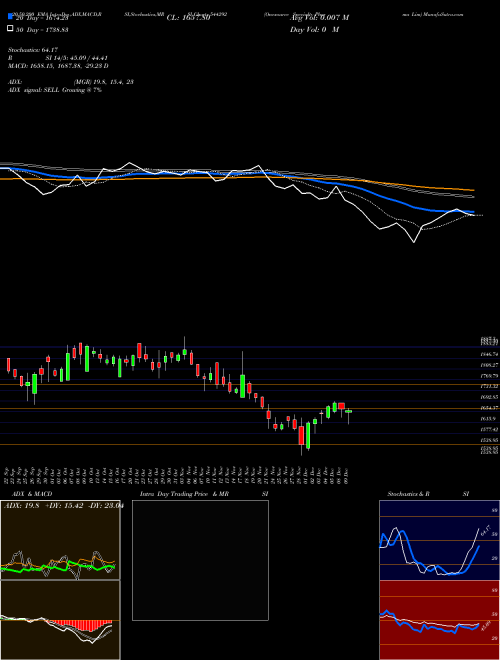
Task: Click the 'Intra Day Trading Price & MRSI' title
Action: coord(204,494)
